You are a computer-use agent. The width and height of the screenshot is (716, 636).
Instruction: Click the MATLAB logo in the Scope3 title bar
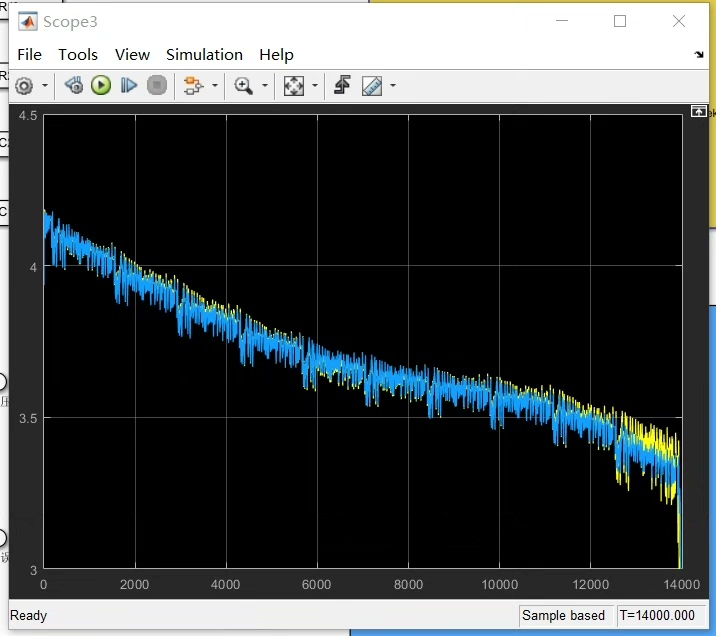click(28, 21)
